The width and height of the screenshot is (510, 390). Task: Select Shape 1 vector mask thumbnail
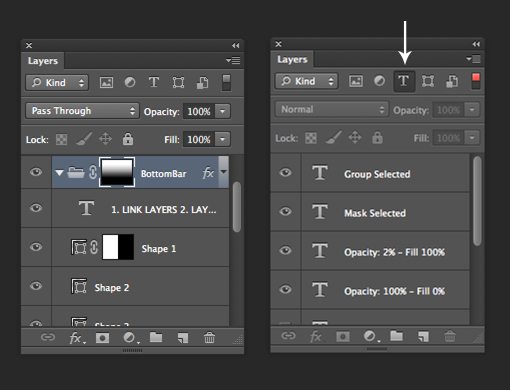tap(118, 247)
